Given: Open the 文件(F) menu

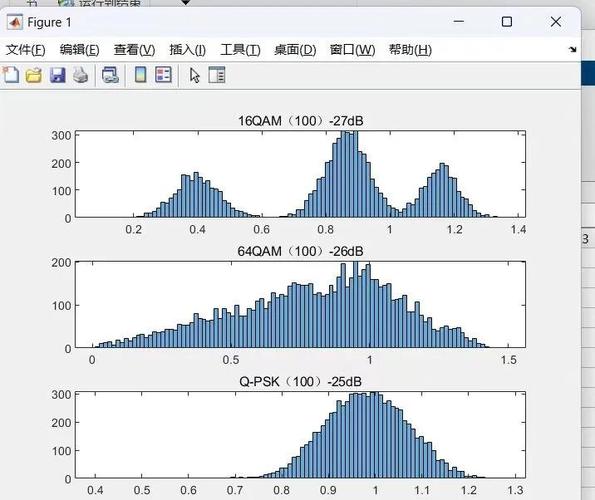Looking at the screenshot, I should [25, 50].
